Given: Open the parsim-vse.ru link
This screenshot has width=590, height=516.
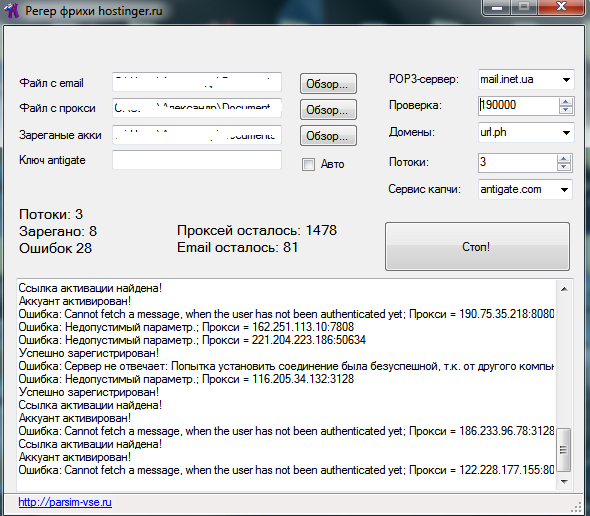Looking at the screenshot, I should [x=65, y=502].
